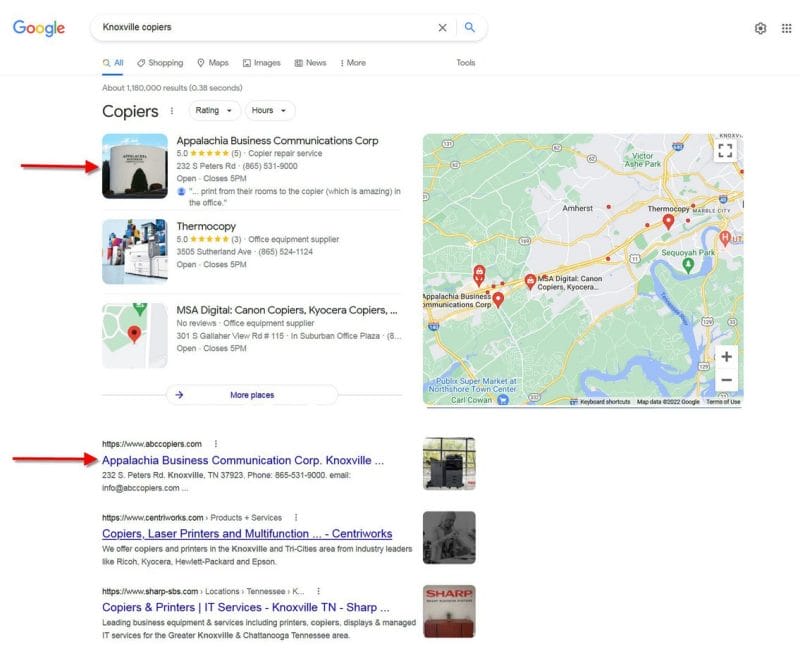Switch to the News tab
The height and width of the screenshot is (651, 800).
[x=310, y=63]
